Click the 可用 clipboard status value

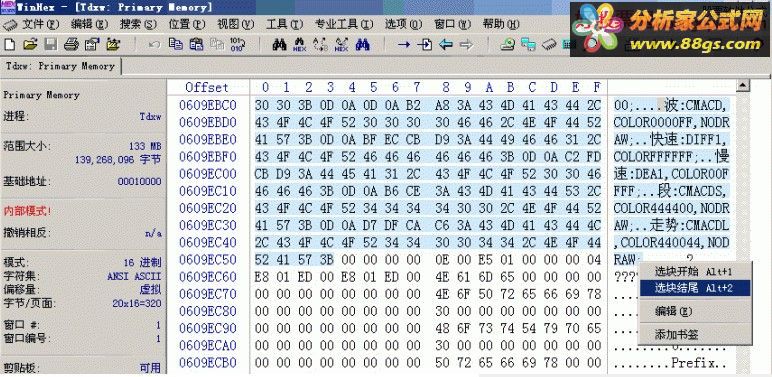[x=150, y=368]
